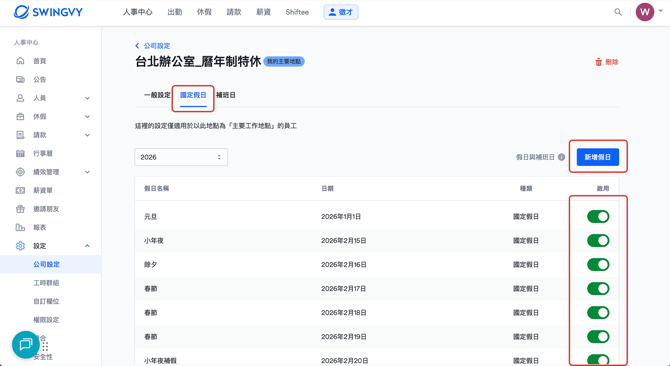The image size is (670, 366).
Task: Click the 種類 column header
Action: [x=526, y=188]
